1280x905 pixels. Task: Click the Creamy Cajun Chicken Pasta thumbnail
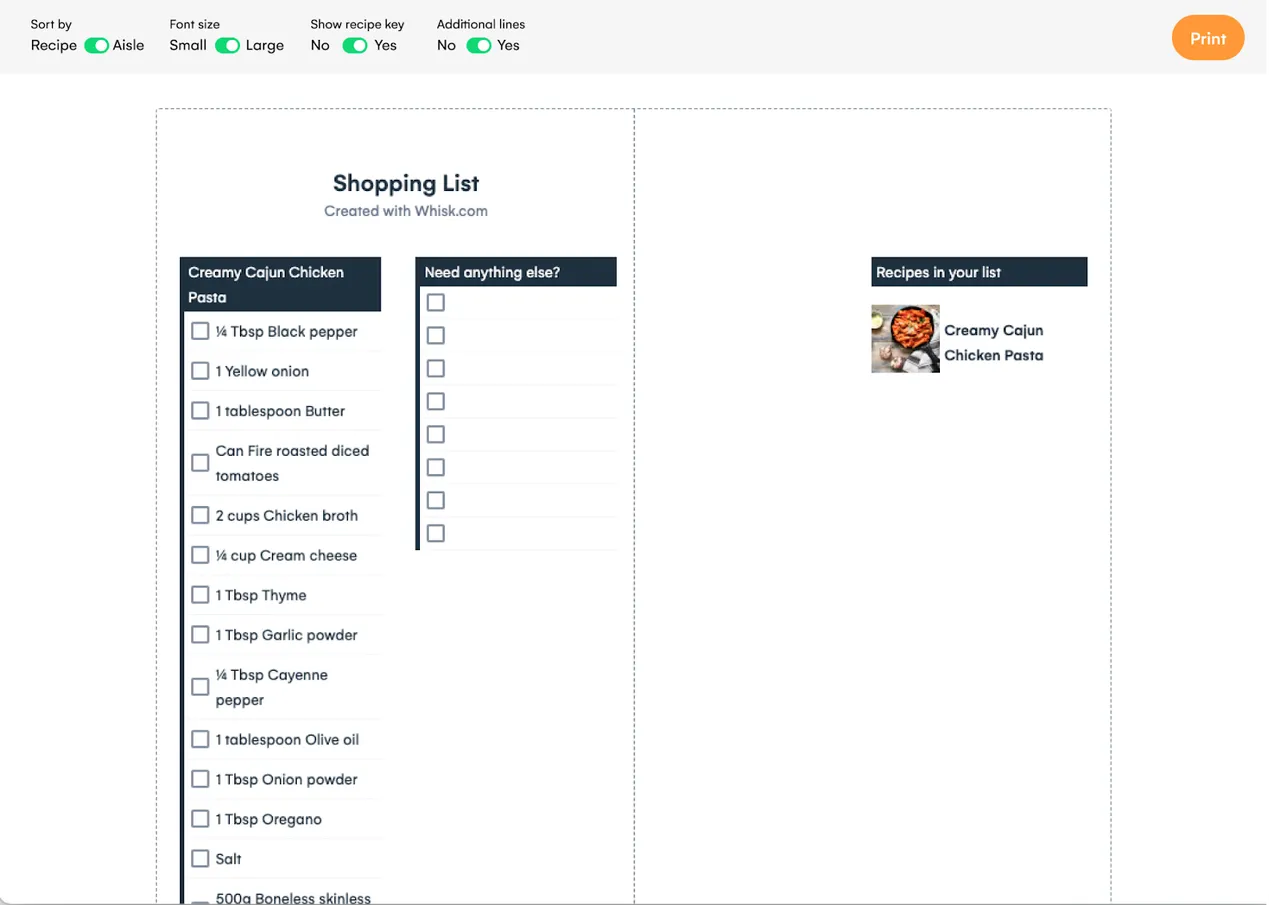[x=905, y=339]
